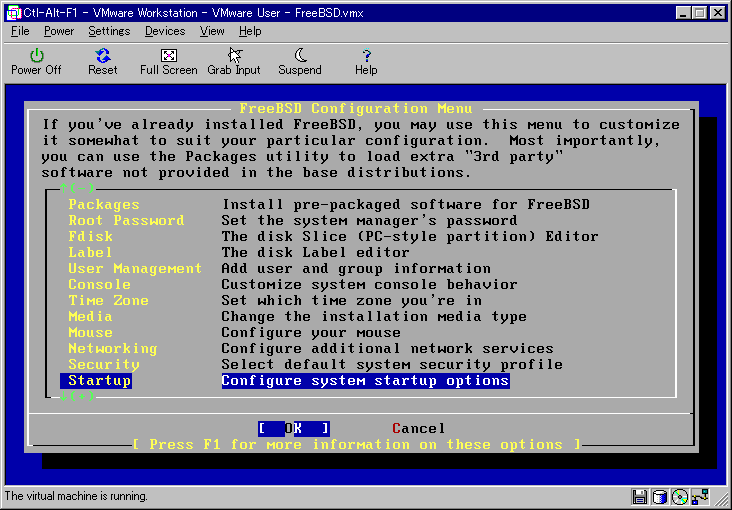Viewport: 732px width, 510px height.
Task: Select the Security entry
Action: pyautogui.click(x=104, y=364)
